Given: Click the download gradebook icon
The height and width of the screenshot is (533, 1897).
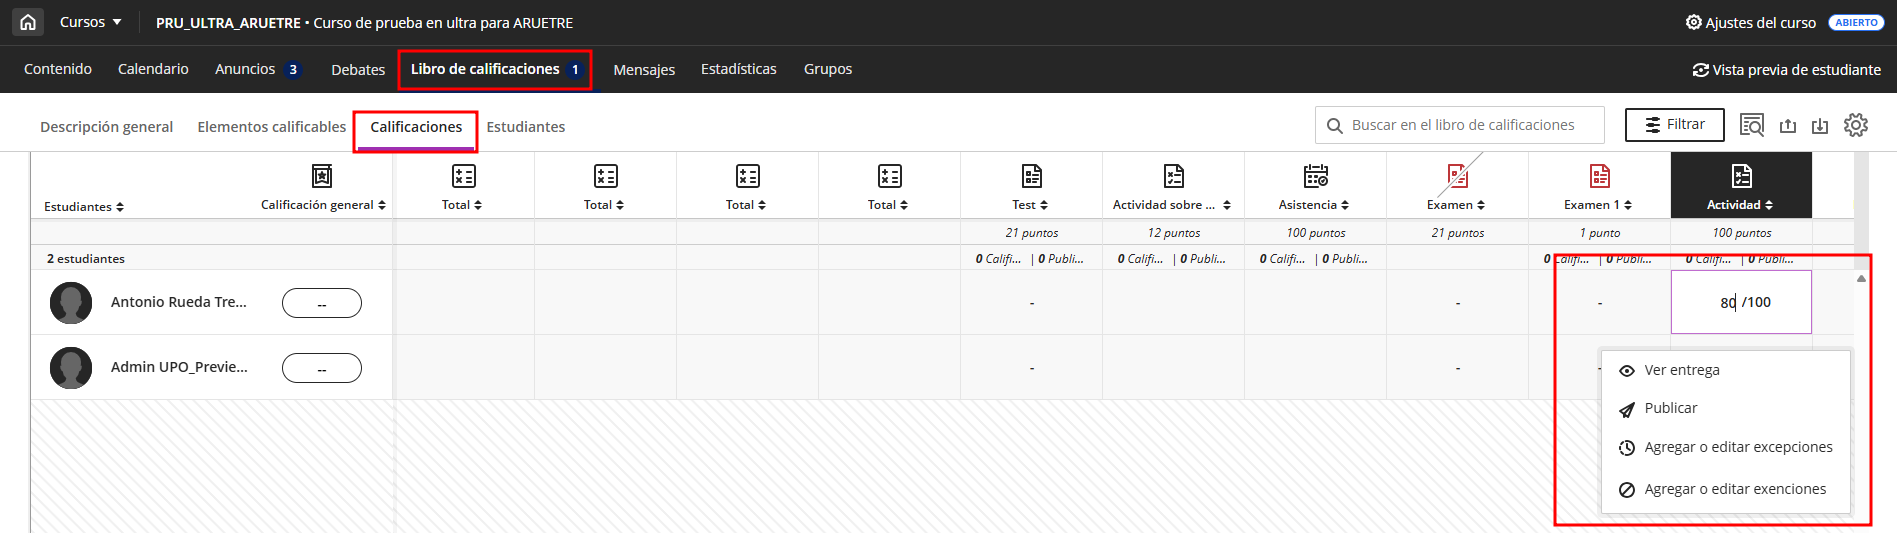Looking at the screenshot, I should click(x=1820, y=126).
